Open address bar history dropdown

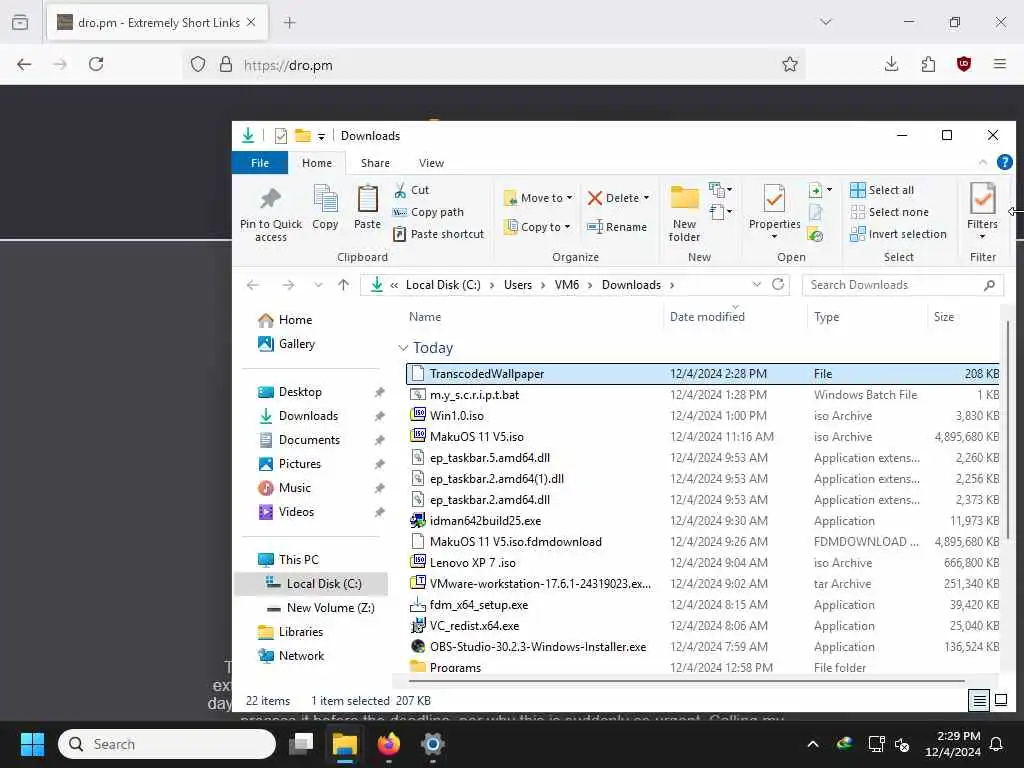coord(756,285)
